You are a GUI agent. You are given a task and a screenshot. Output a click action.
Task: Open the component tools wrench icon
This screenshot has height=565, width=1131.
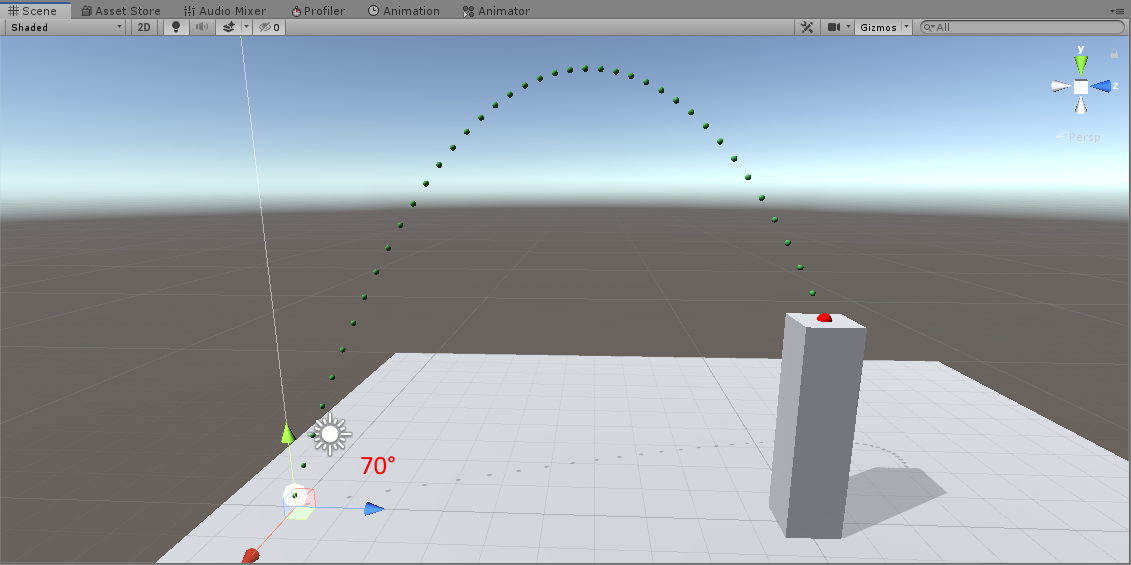(807, 27)
